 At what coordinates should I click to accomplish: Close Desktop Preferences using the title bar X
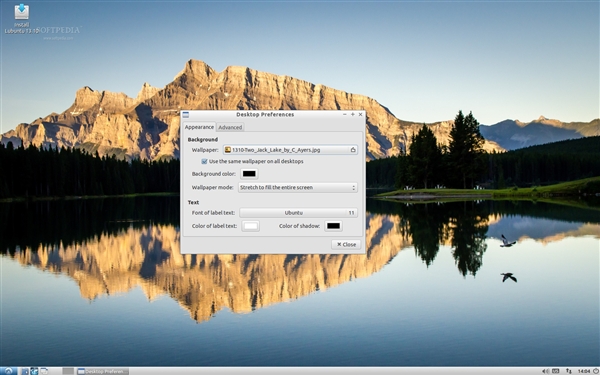point(360,114)
